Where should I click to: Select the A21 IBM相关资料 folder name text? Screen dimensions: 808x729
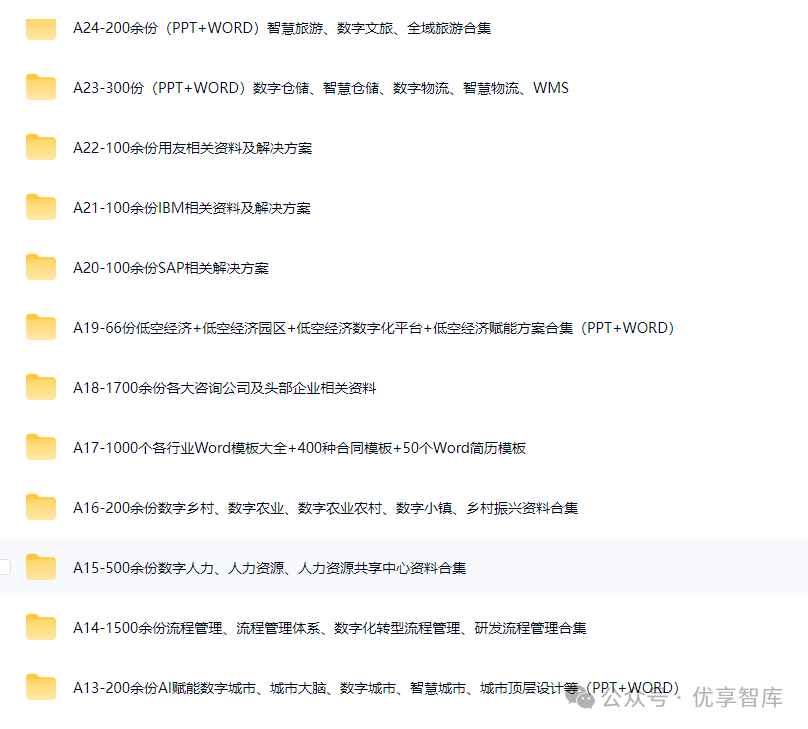(191, 207)
